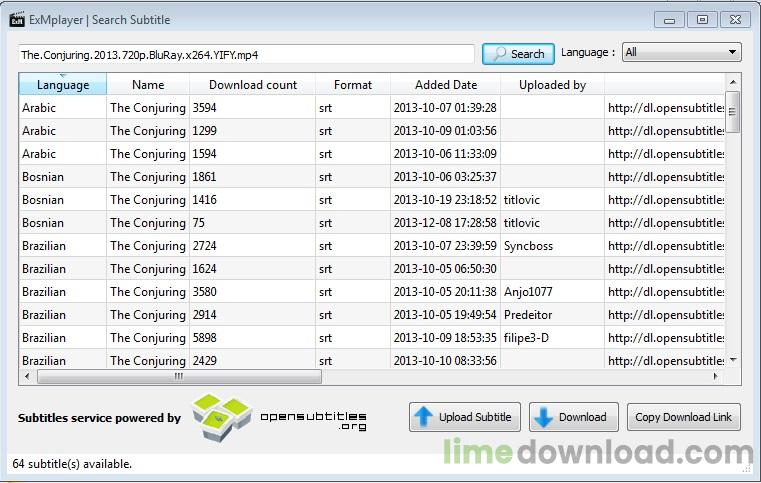Viewport: 761px width, 483px height.
Task: Sort by the Uploaded by column header
Action: click(x=552, y=84)
